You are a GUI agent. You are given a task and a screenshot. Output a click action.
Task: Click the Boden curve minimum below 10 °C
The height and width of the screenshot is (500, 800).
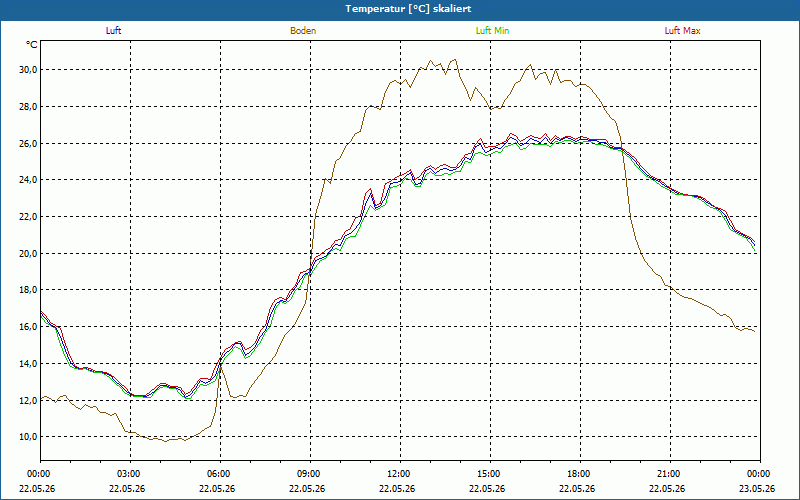coord(165,441)
